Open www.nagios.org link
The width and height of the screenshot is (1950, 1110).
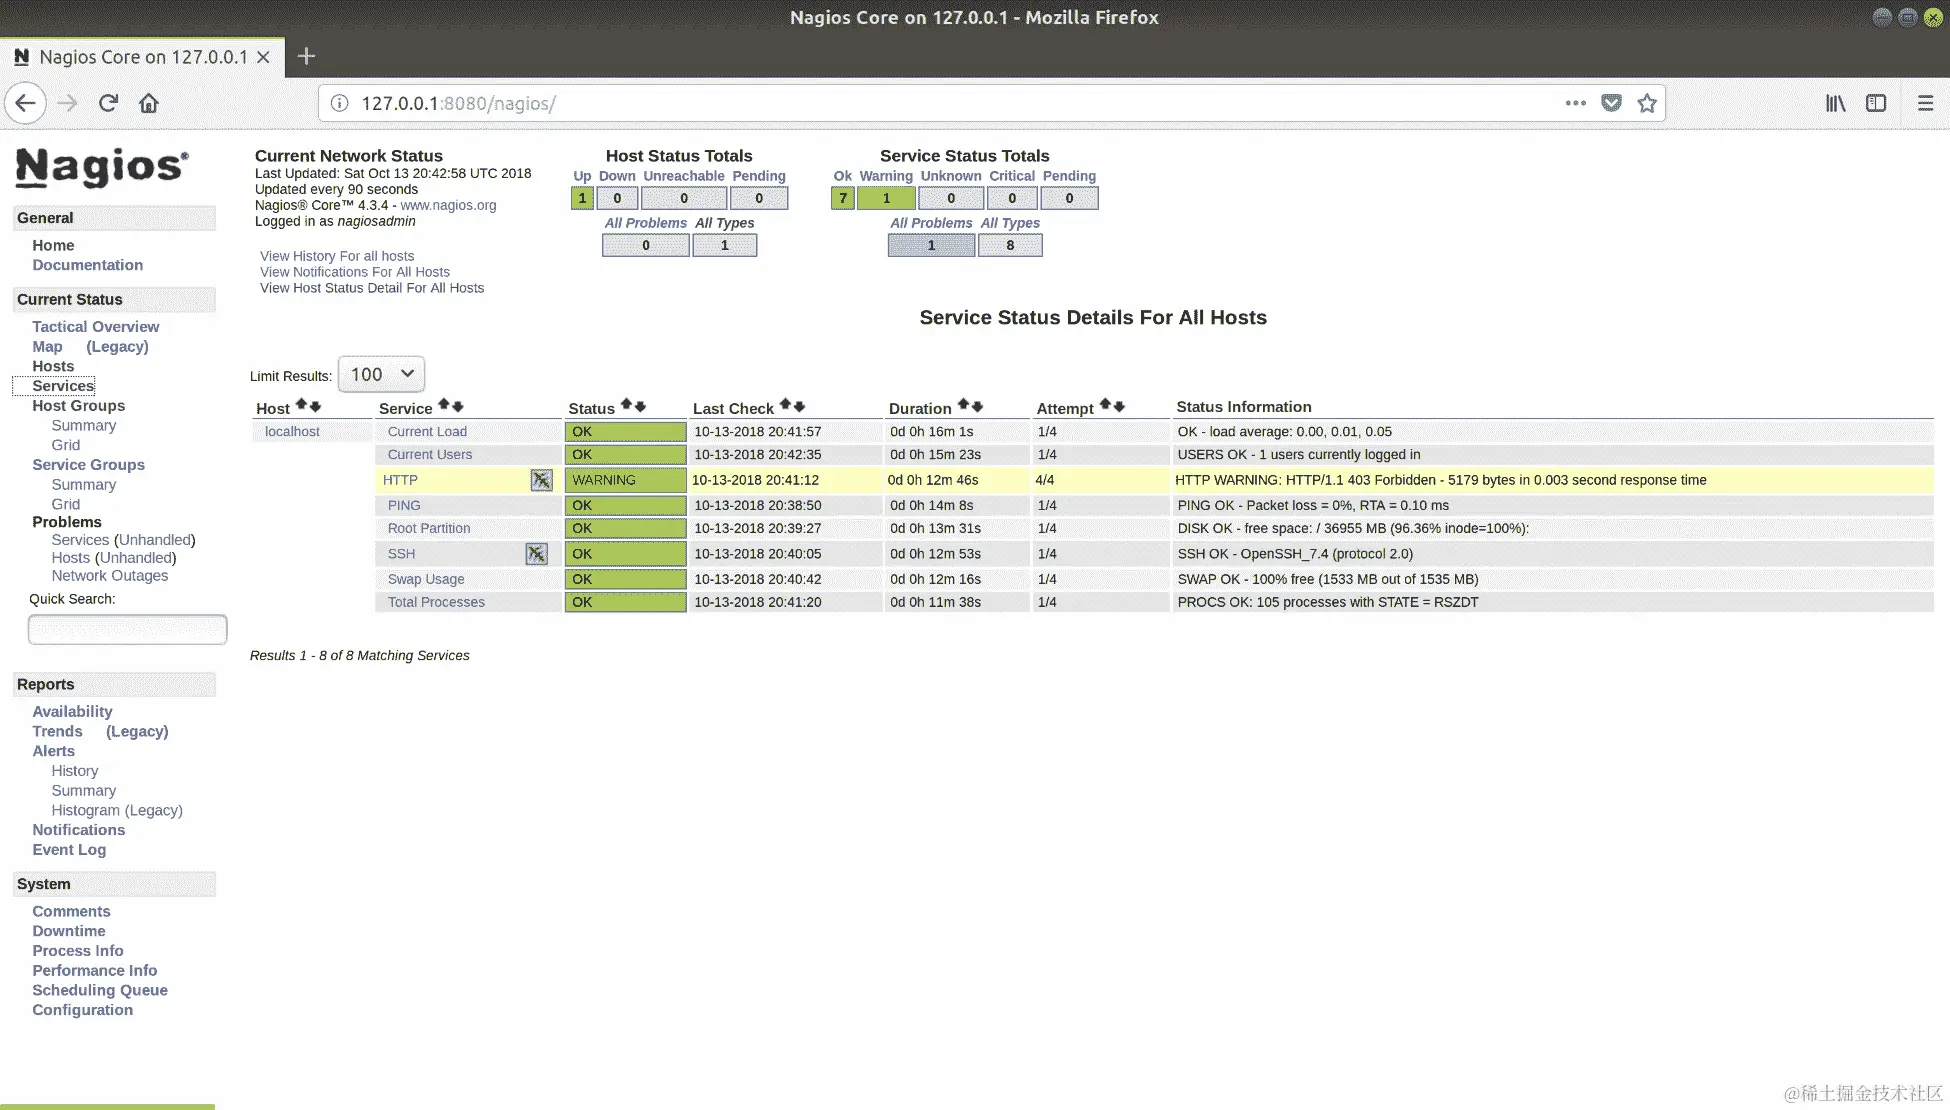(448, 205)
